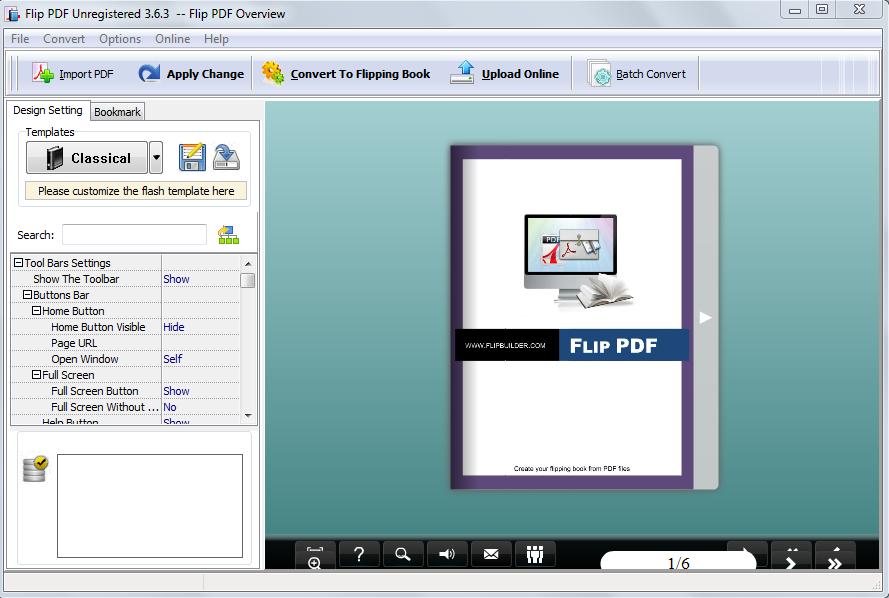Open the template dropdown arrow next to Classical

tap(156, 158)
